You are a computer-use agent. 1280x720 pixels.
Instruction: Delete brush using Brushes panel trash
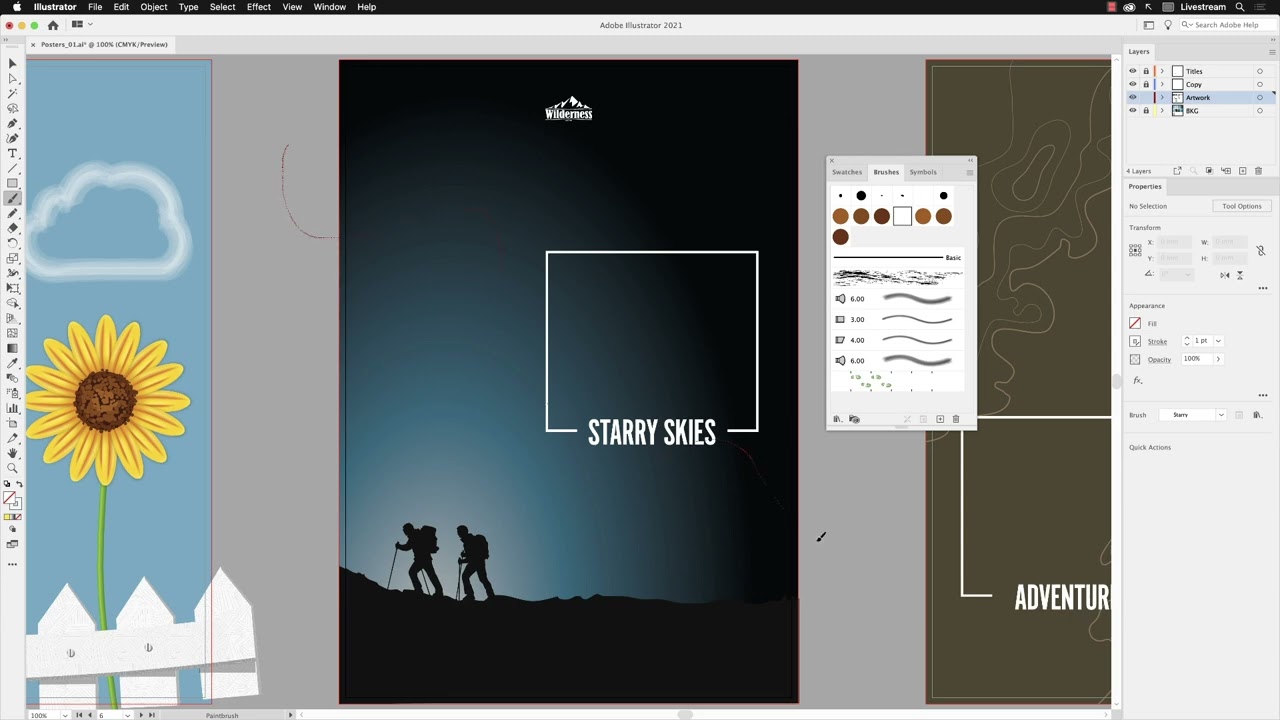pos(956,419)
